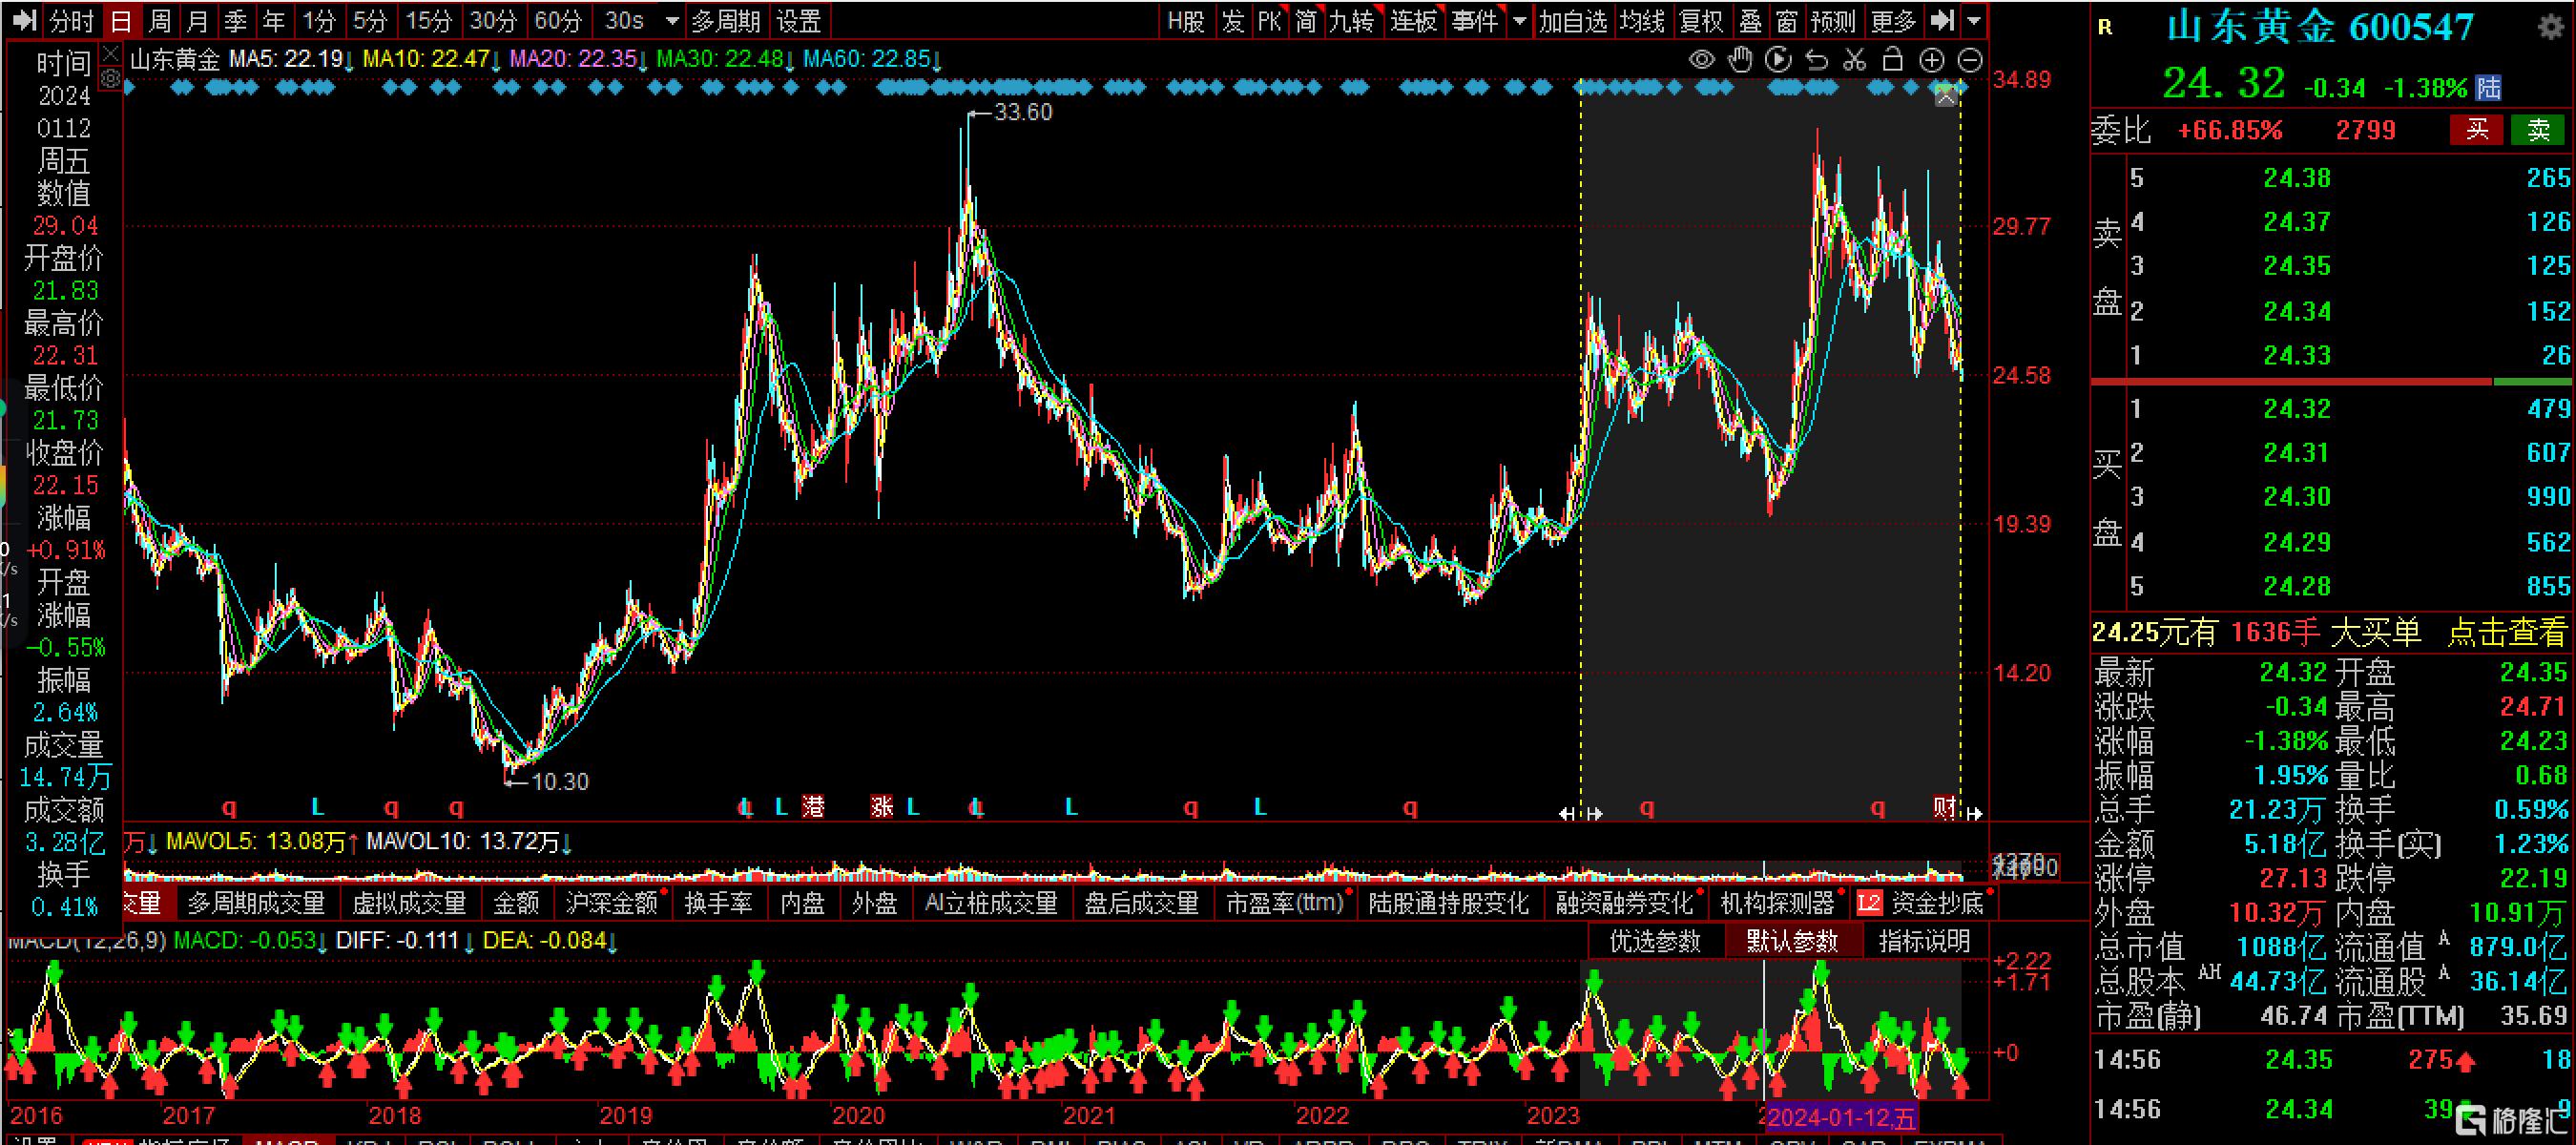Click 加自选 add to watchlist

click(x=1572, y=20)
